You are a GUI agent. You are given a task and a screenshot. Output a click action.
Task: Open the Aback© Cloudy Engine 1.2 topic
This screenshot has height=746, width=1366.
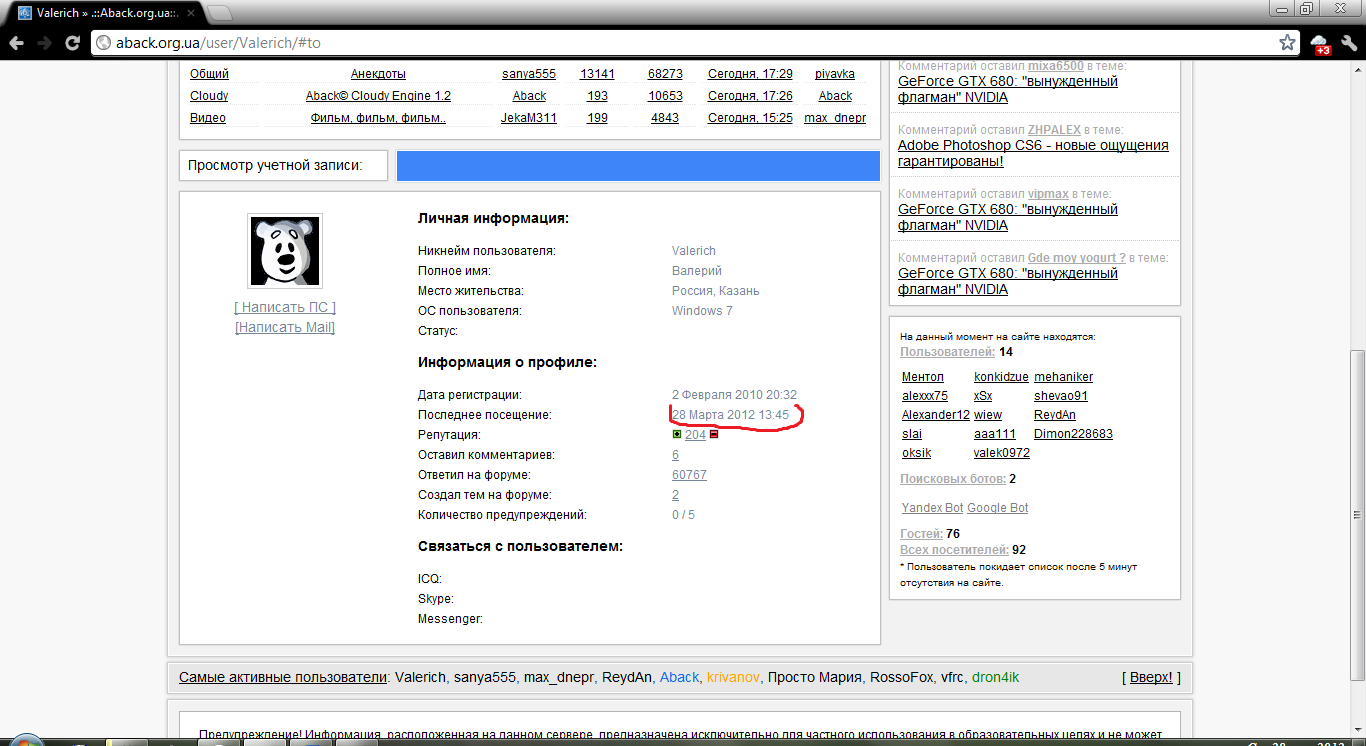378,96
